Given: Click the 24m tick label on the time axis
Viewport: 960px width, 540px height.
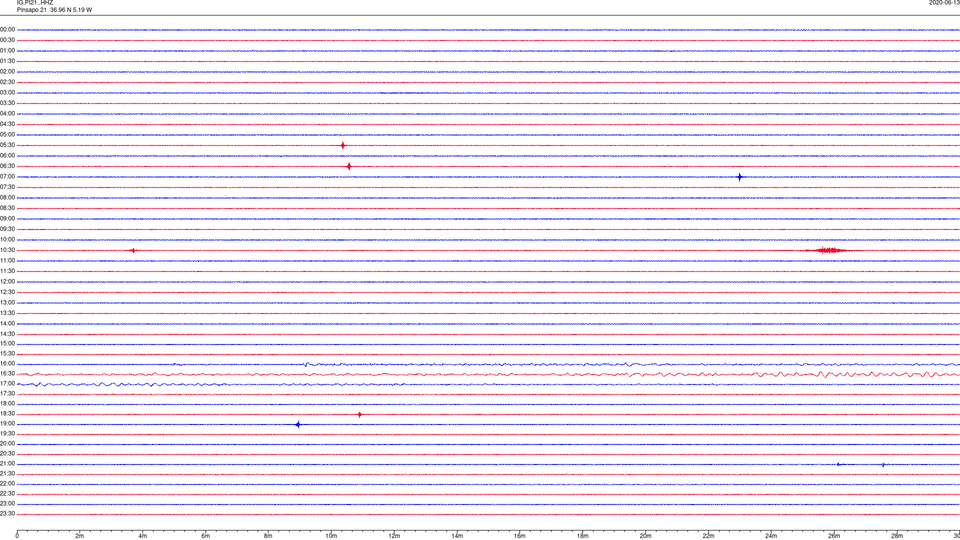Looking at the screenshot, I should tap(771, 536).
